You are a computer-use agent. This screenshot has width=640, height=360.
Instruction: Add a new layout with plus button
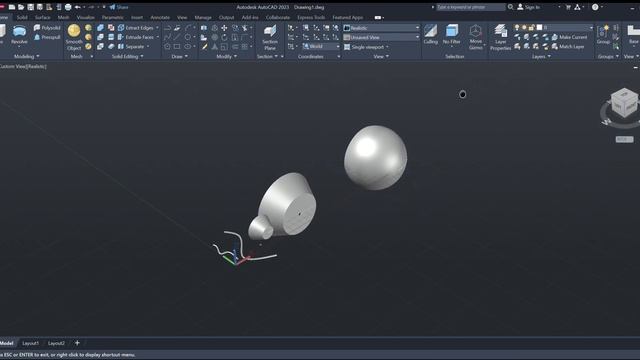77,343
